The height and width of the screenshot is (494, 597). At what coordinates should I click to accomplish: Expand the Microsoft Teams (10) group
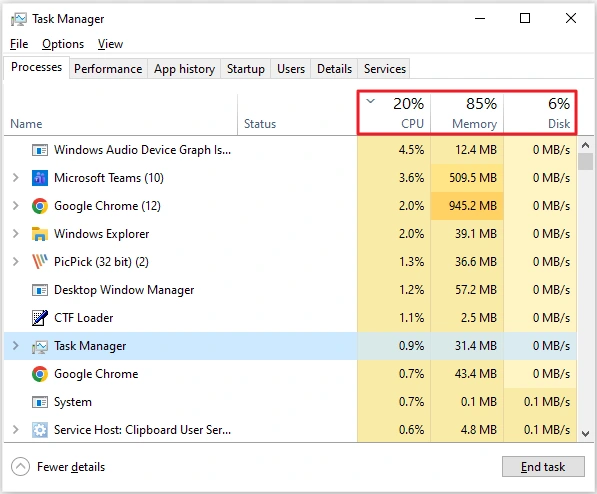[16, 178]
